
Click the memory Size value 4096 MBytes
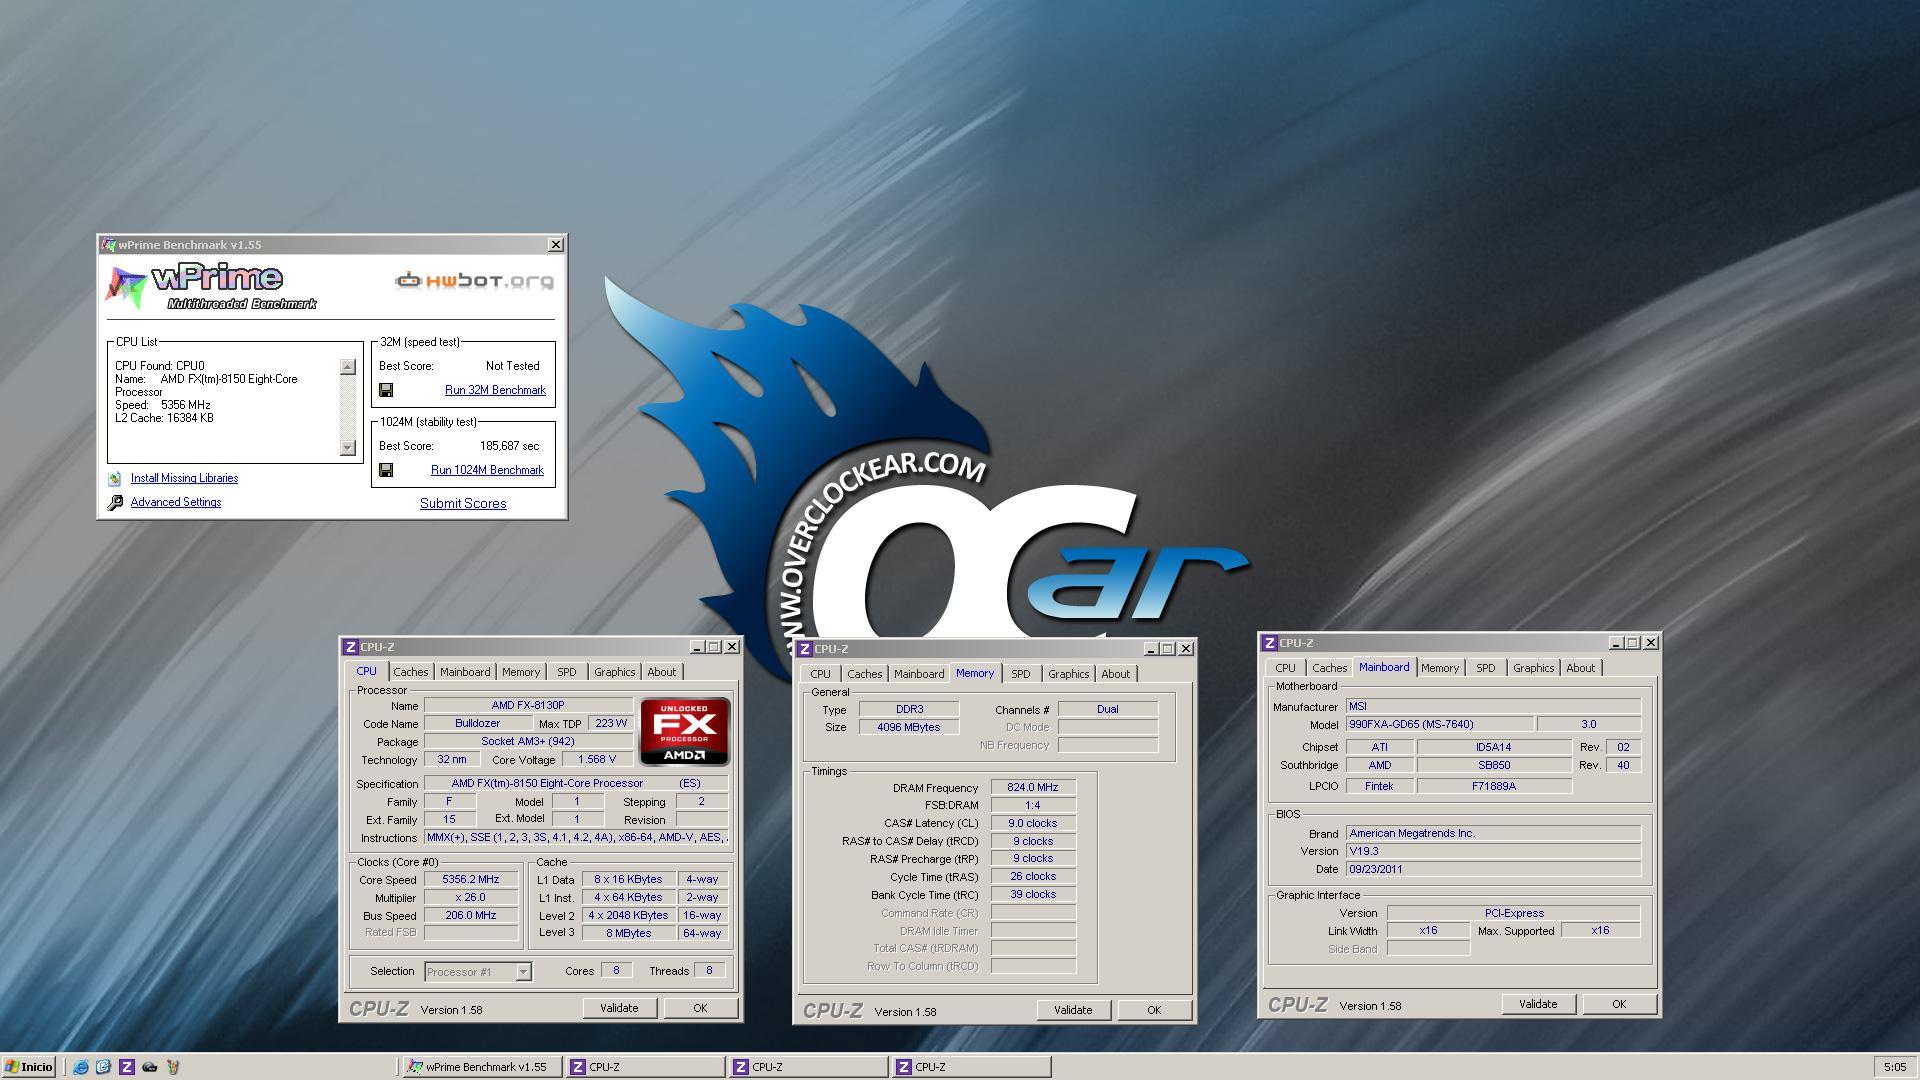pyautogui.click(x=909, y=727)
